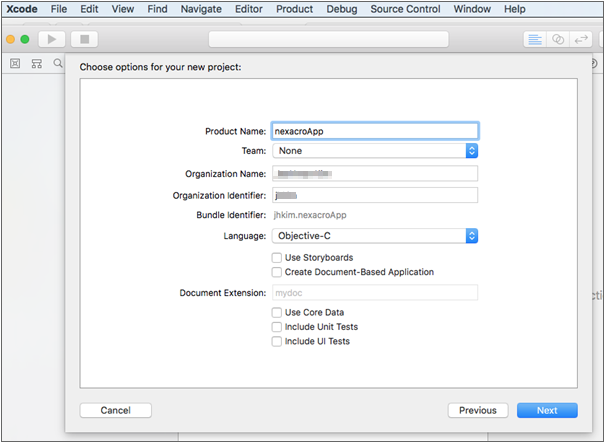The image size is (604, 442).
Task: Tick the Include Unit Tests checkbox
Action: [x=277, y=327]
